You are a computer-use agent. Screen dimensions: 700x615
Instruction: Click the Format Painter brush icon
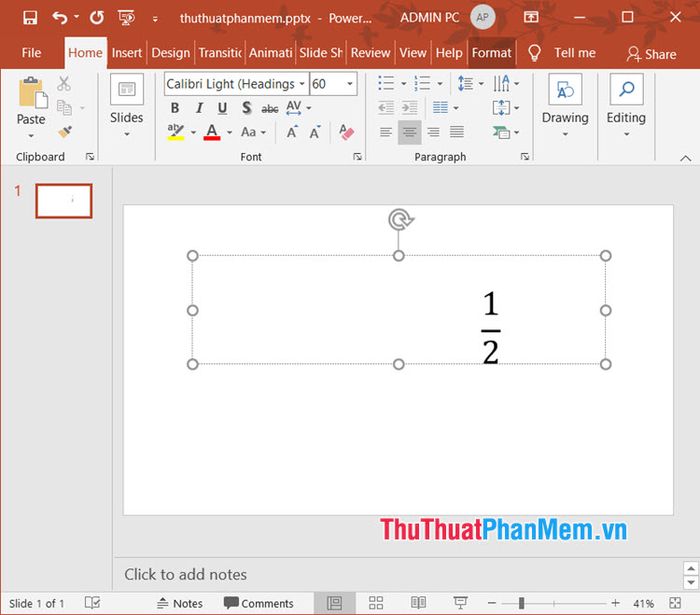click(65, 131)
